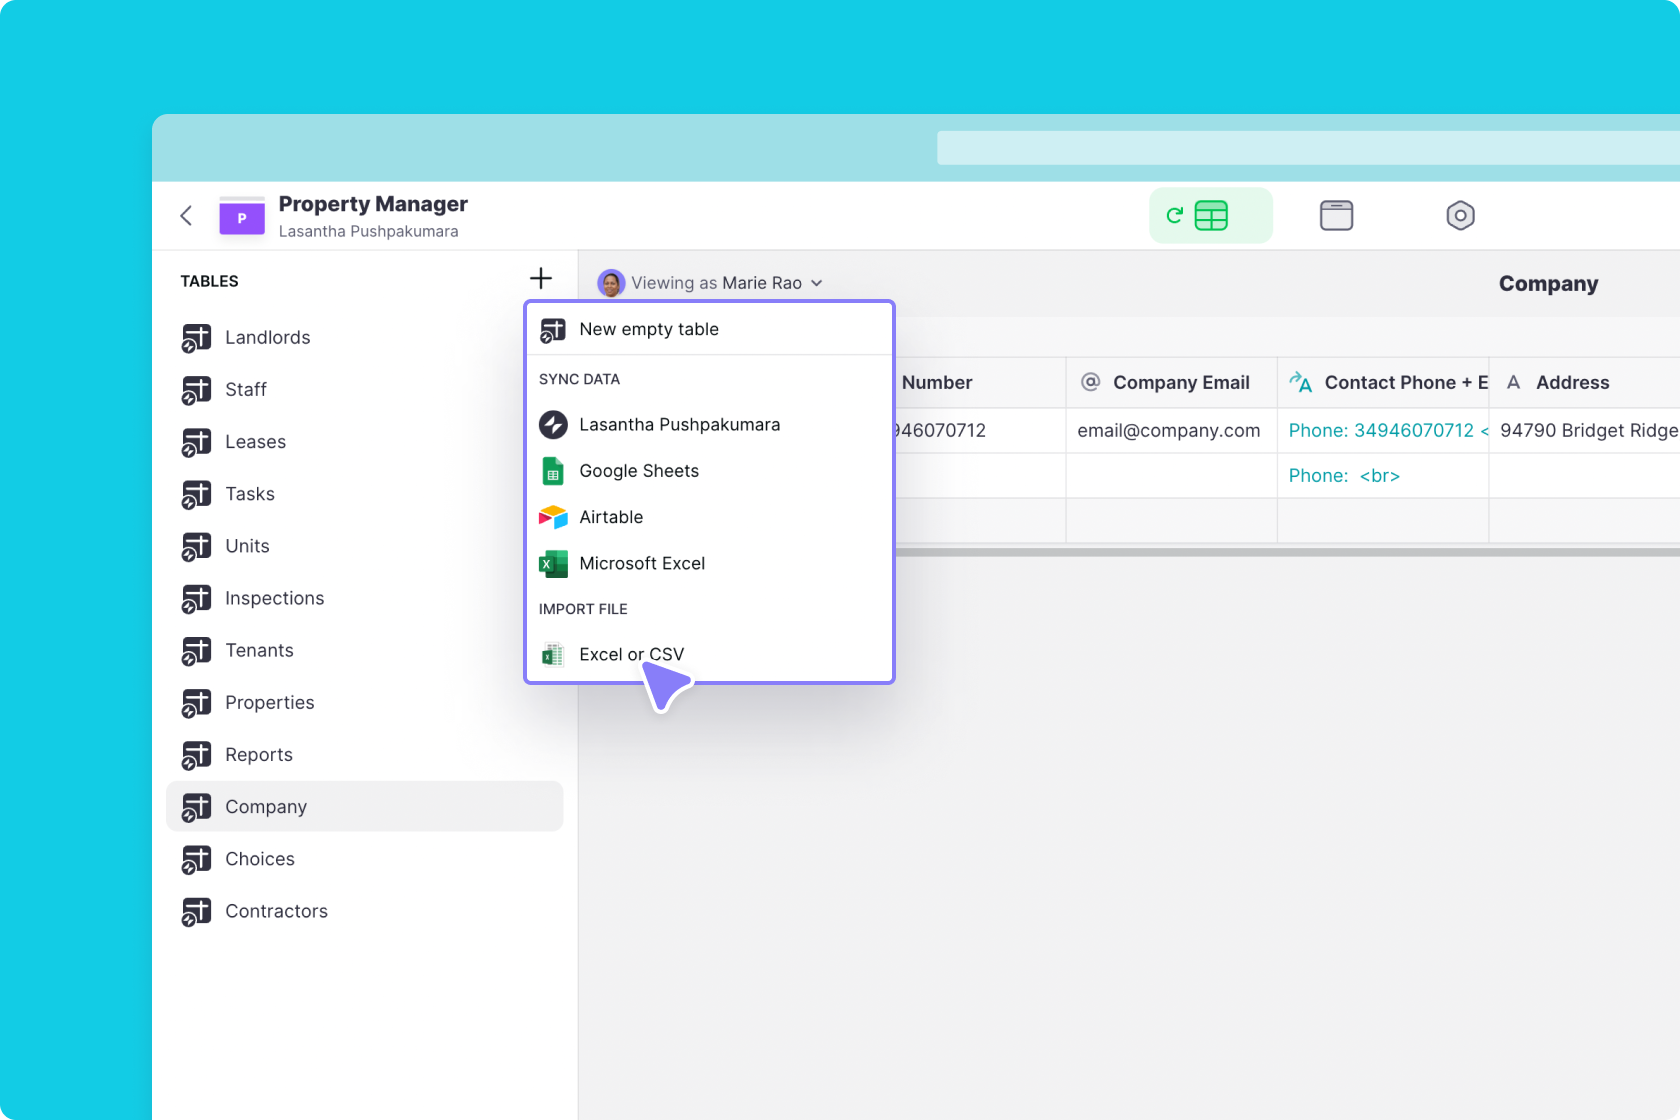Open the Landlords table
This screenshot has height=1120, width=1680.
pyautogui.click(x=267, y=338)
